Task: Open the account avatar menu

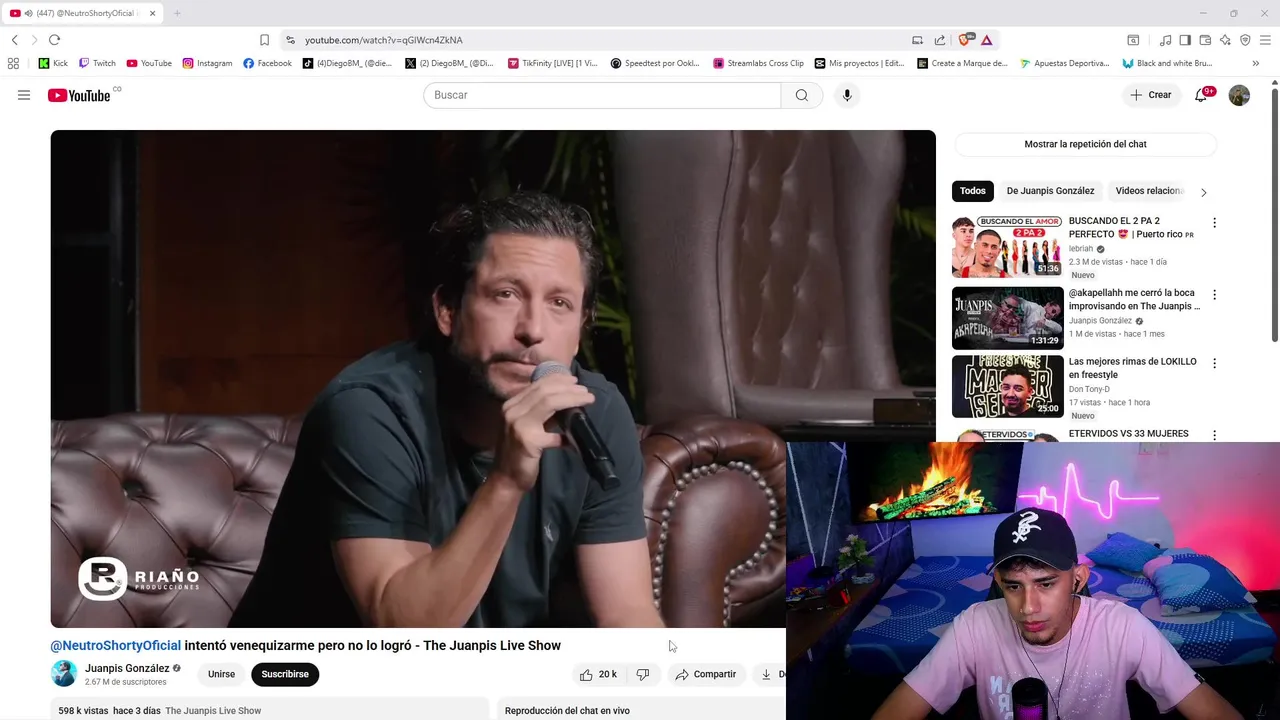Action: pyautogui.click(x=1239, y=95)
